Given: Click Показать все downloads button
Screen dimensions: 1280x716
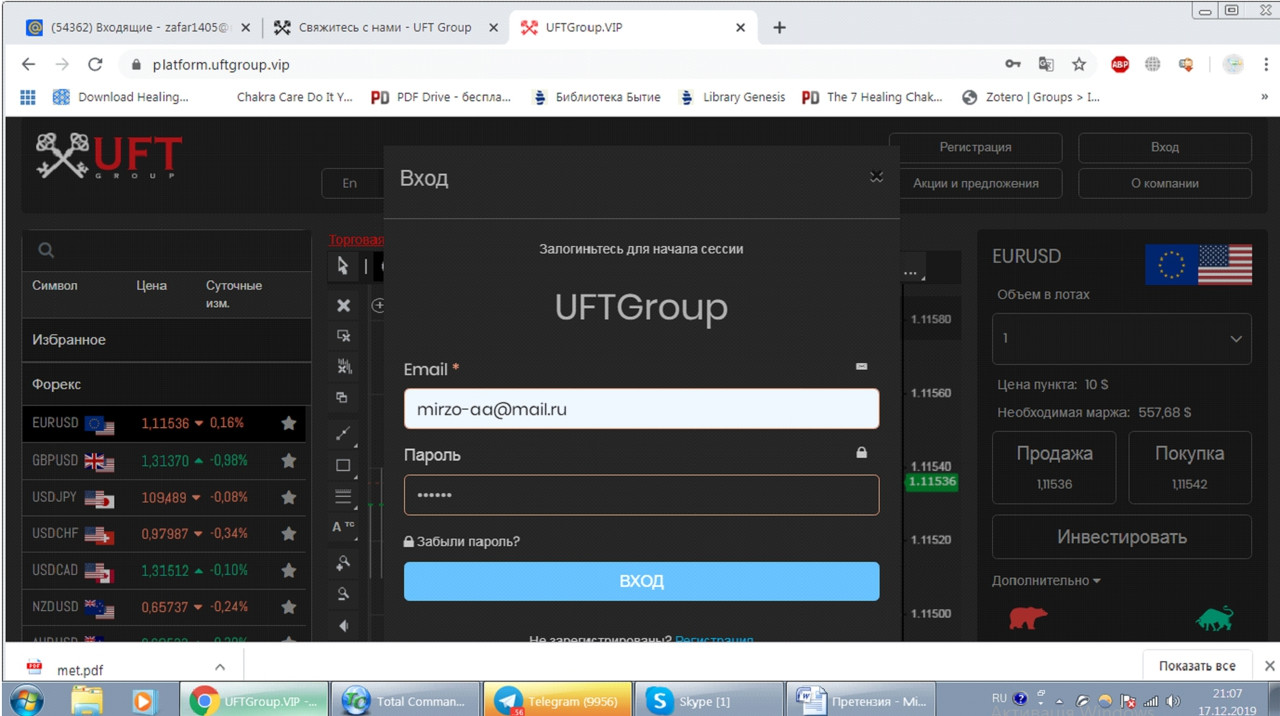Looking at the screenshot, I should [x=1197, y=666].
